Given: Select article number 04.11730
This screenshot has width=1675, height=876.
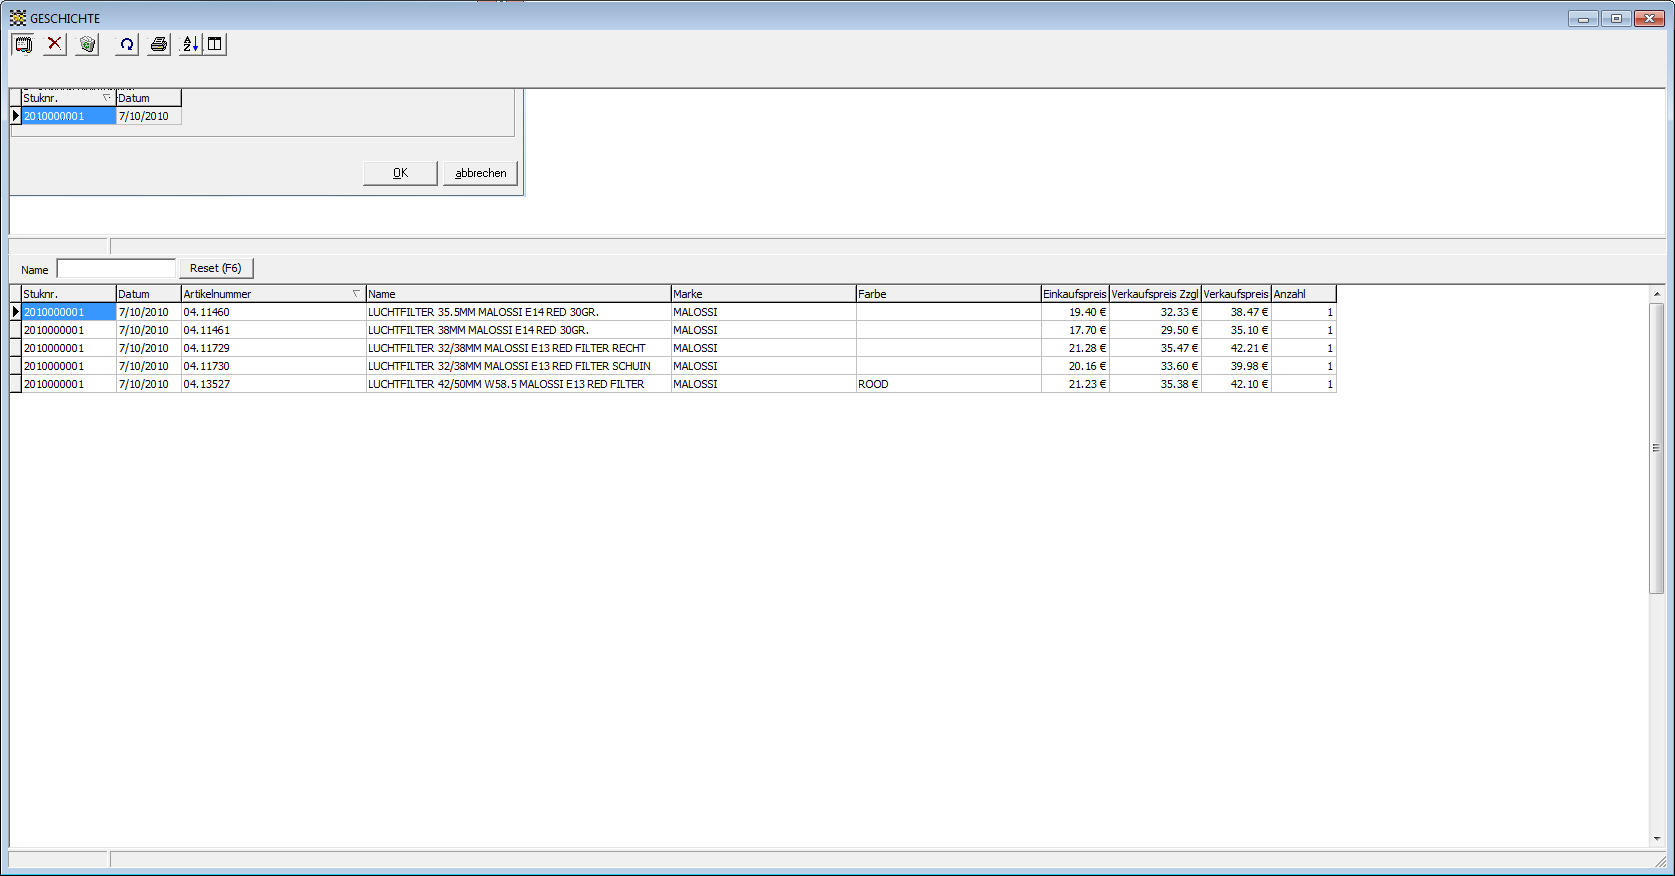Looking at the screenshot, I should click(273, 366).
